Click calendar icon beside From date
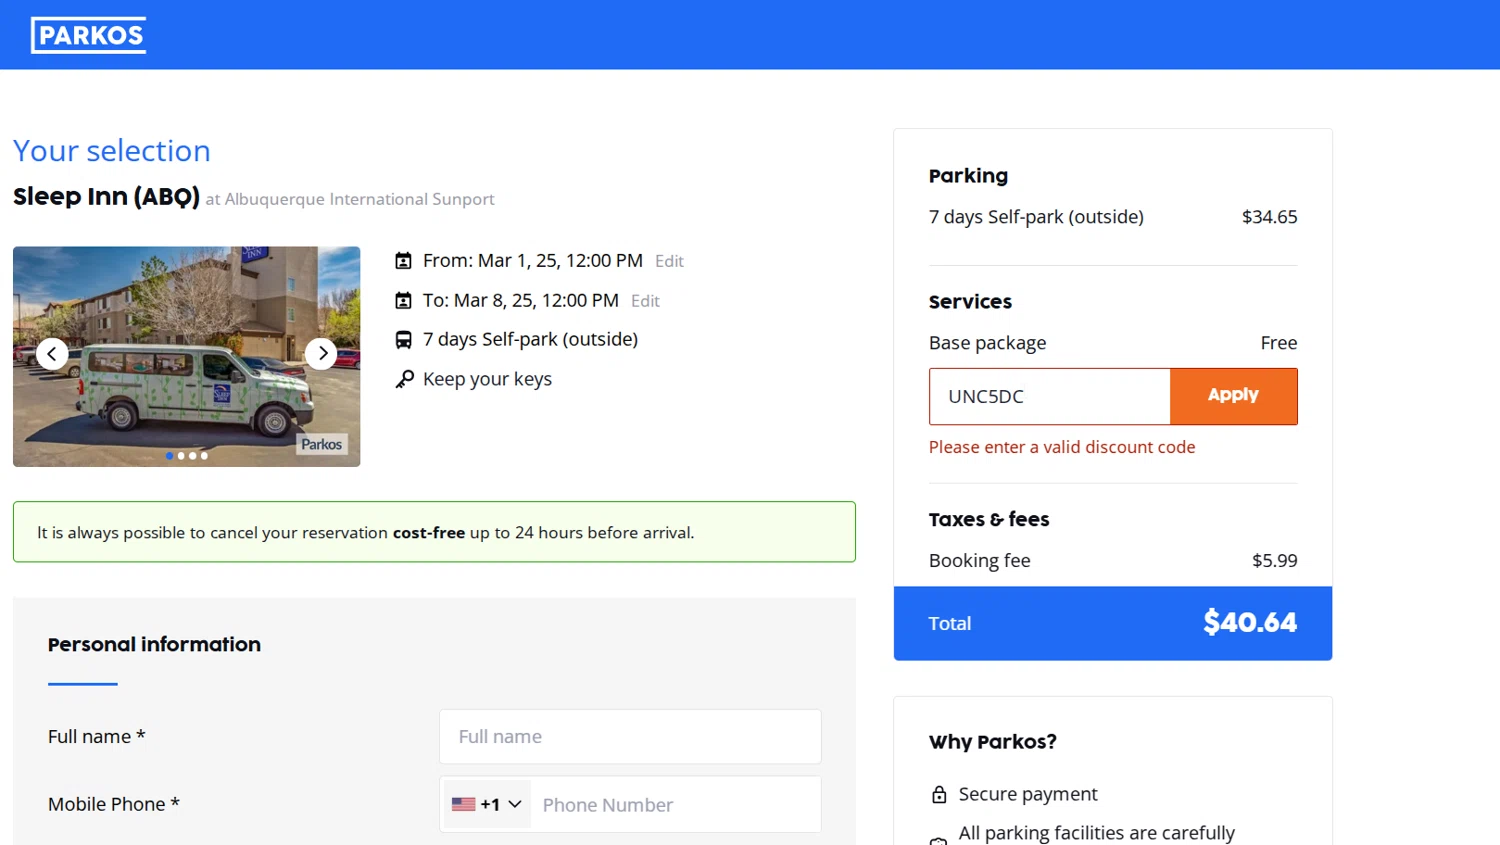This screenshot has height=845, width=1500. tap(403, 261)
